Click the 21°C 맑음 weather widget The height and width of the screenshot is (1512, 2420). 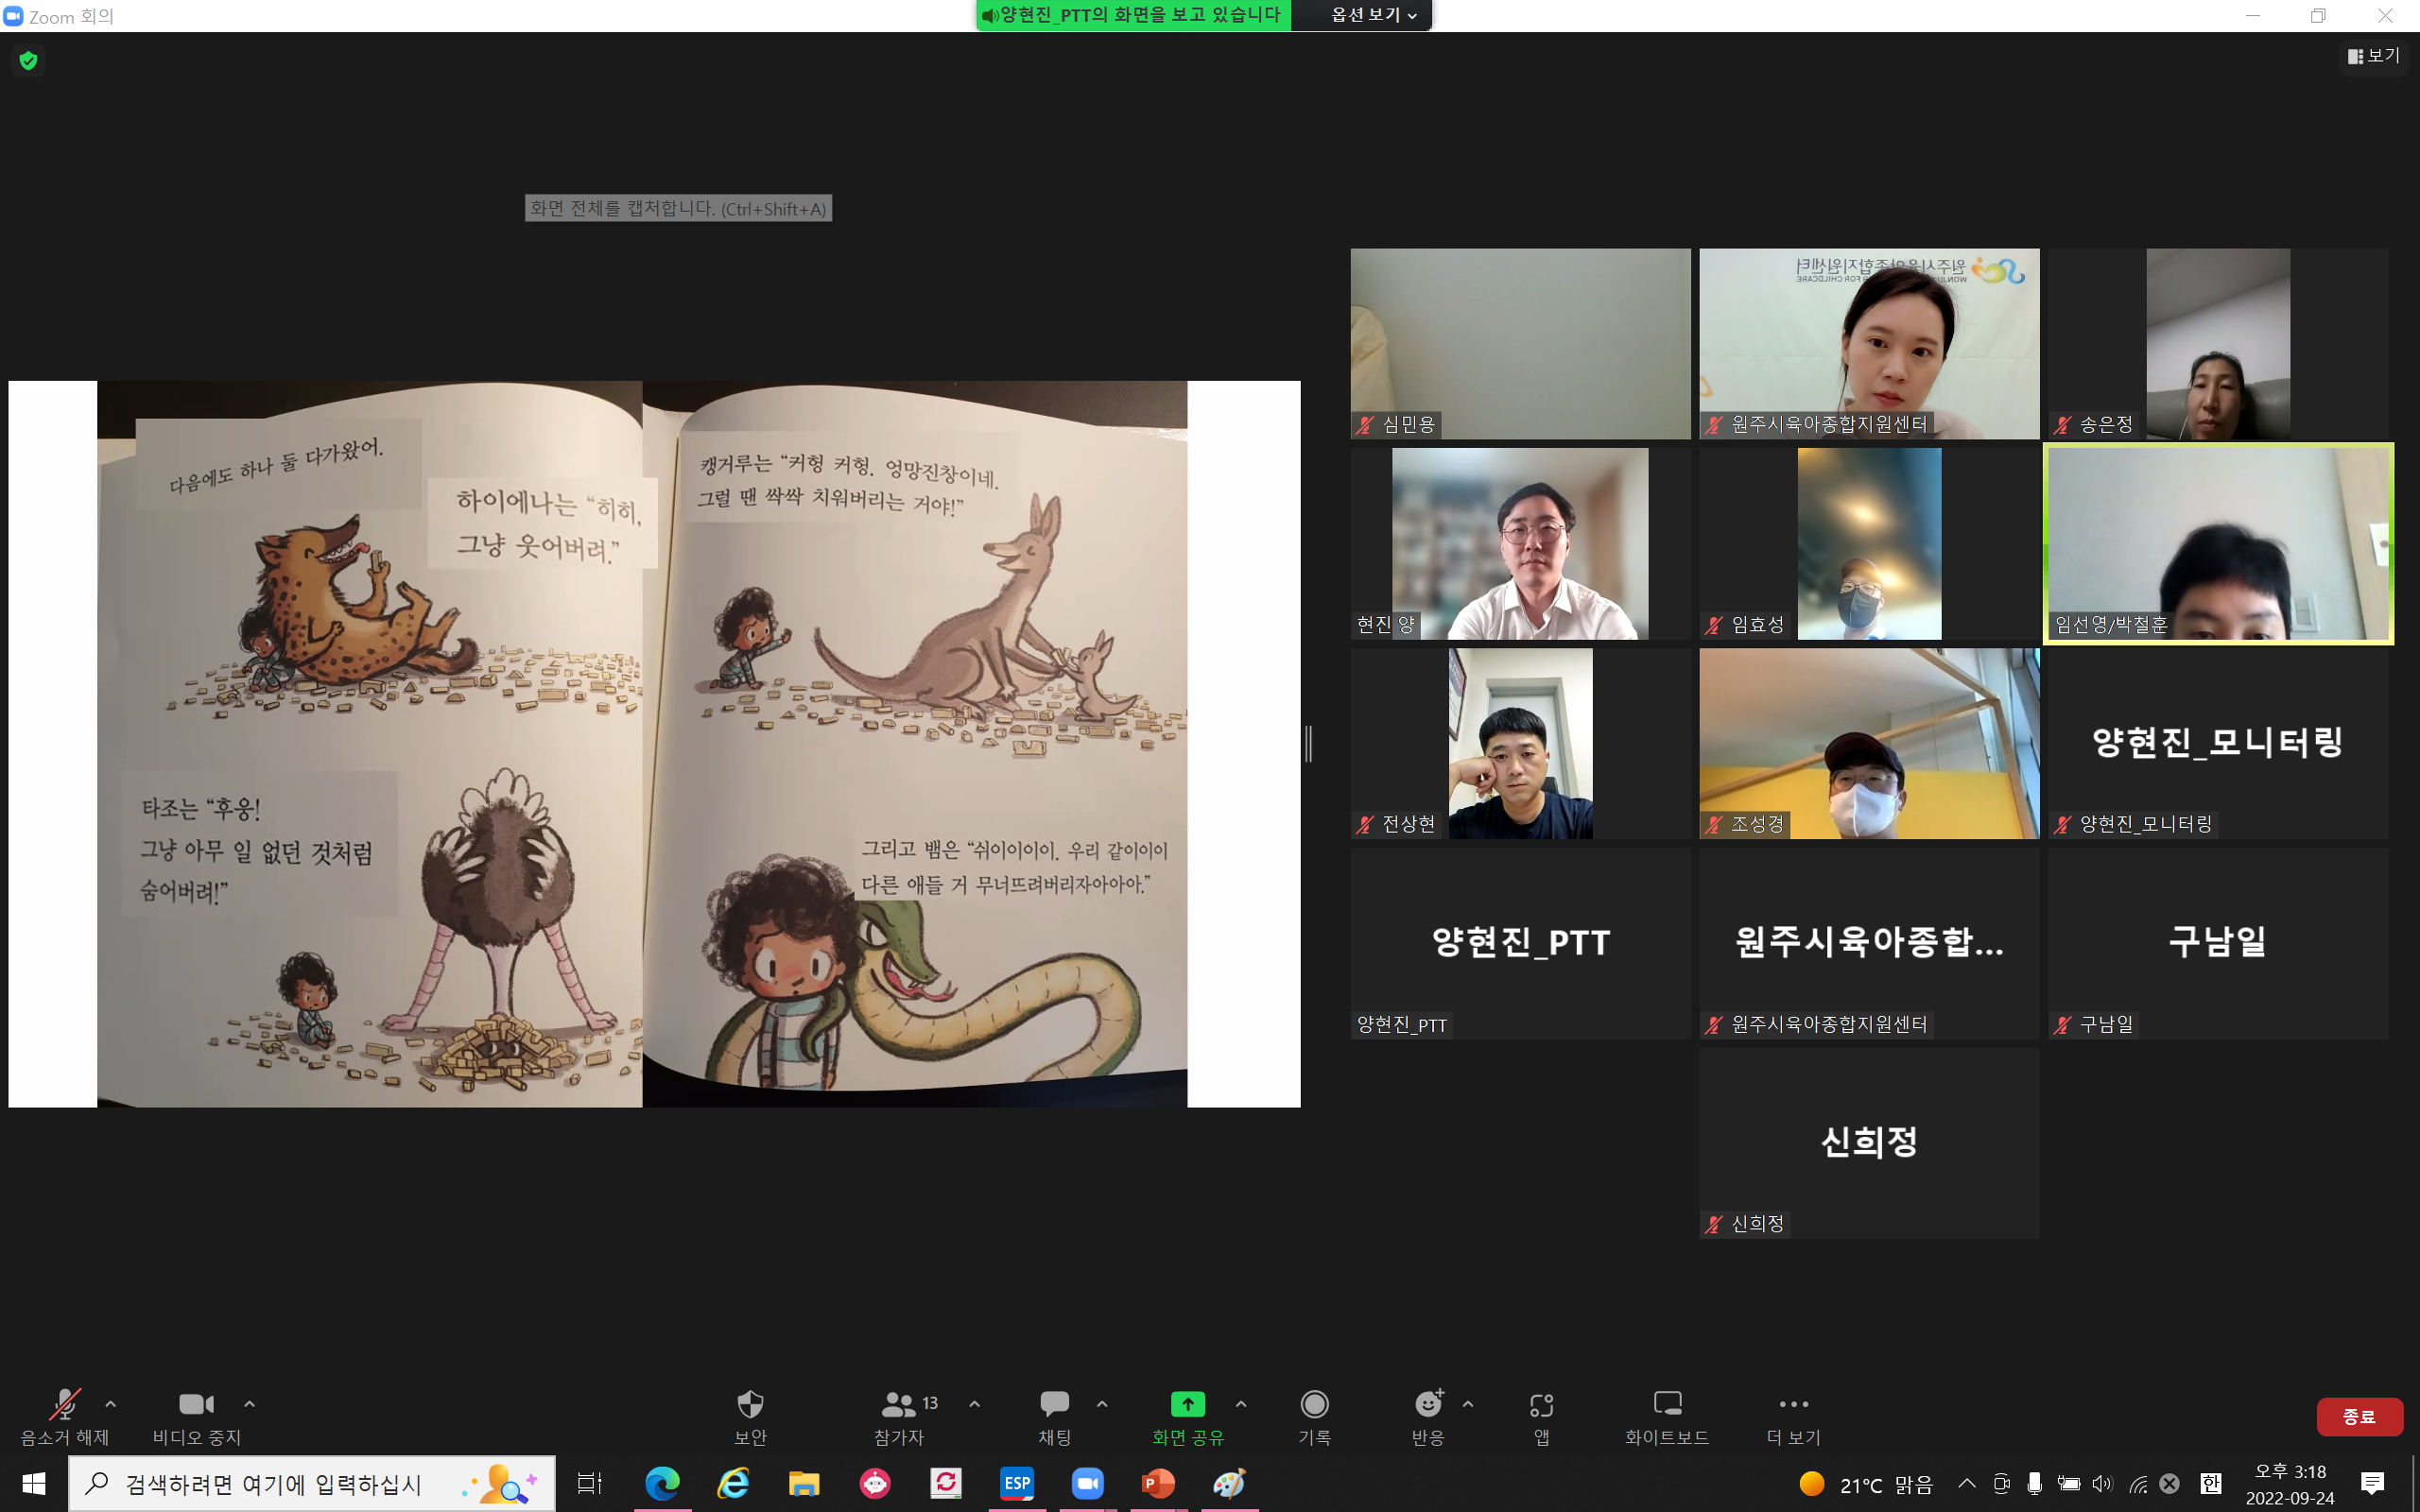[x=1866, y=1484]
